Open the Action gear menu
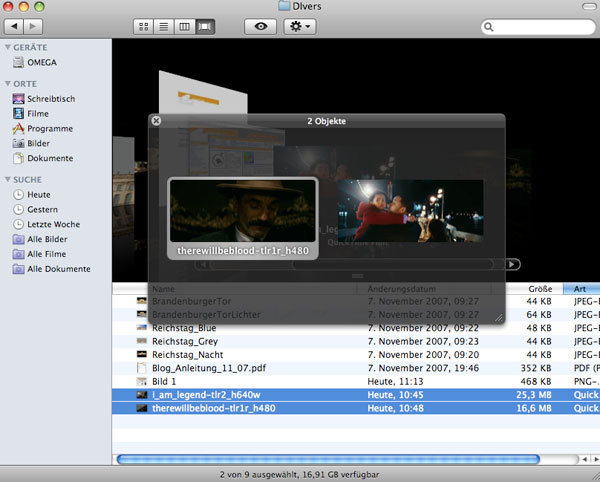Screen dimensions: 600x482 point(300,26)
